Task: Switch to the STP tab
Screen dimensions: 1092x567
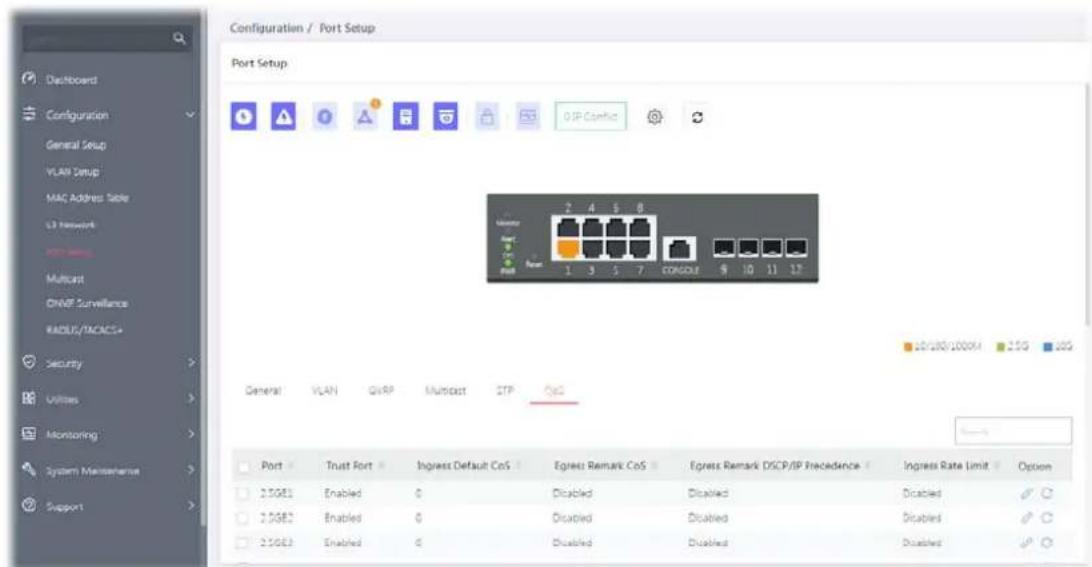Action: (x=505, y=391)
